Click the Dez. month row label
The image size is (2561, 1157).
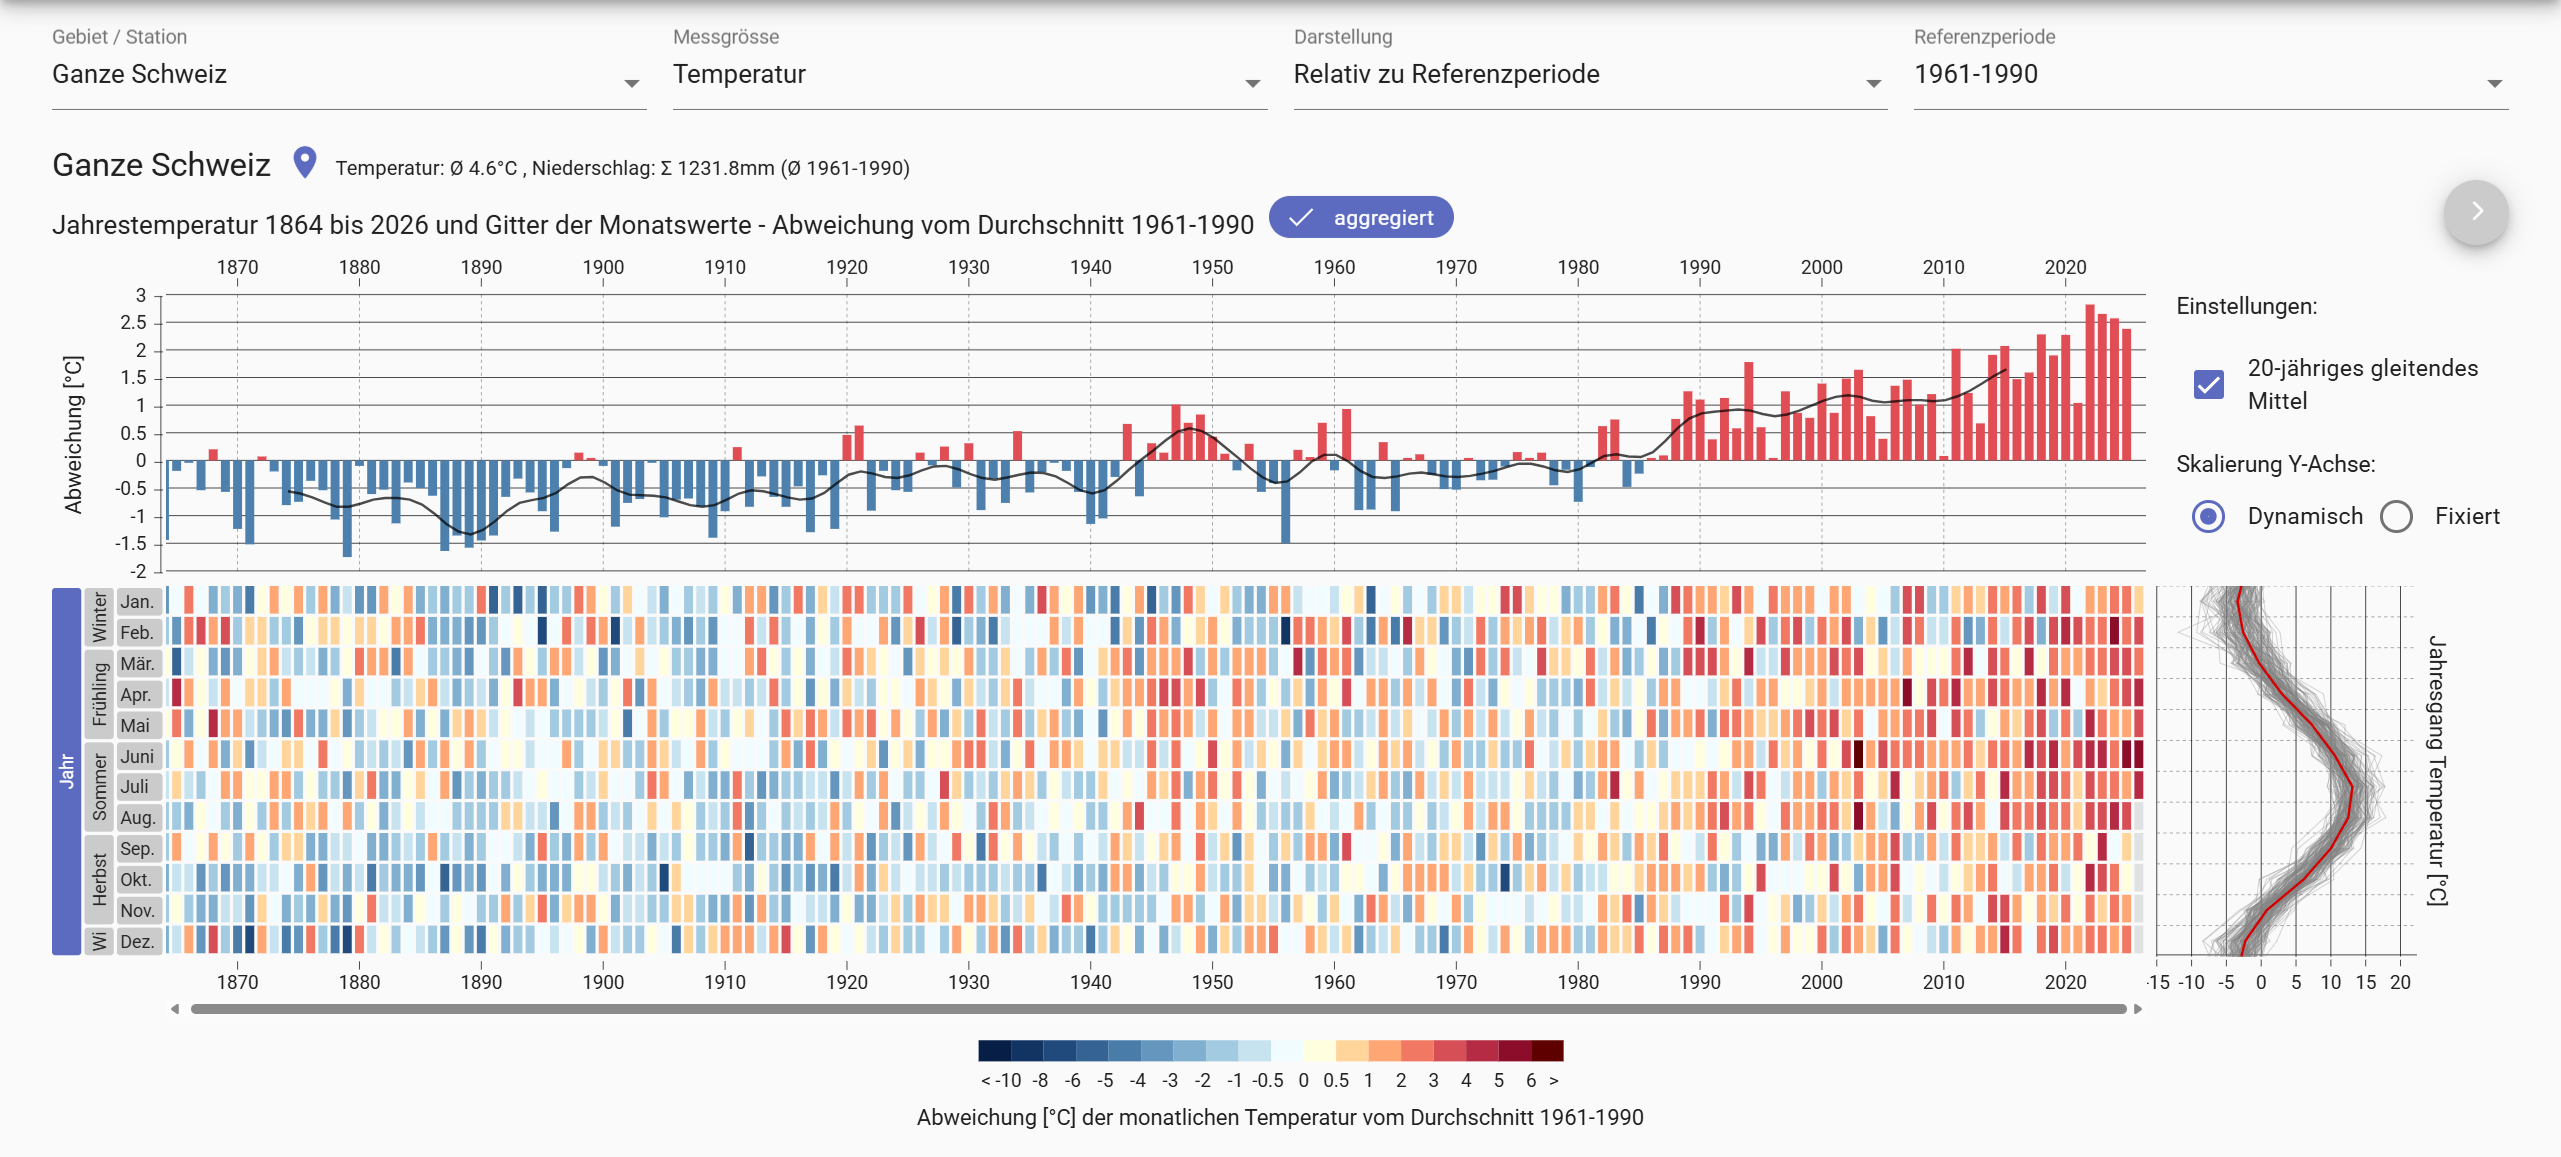(x=138, y=942)
